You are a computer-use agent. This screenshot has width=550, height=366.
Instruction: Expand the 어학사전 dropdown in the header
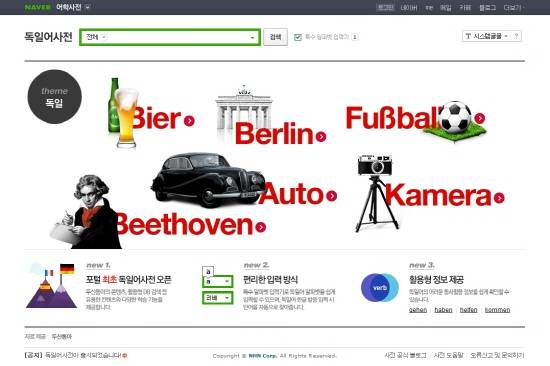[88, 7]
